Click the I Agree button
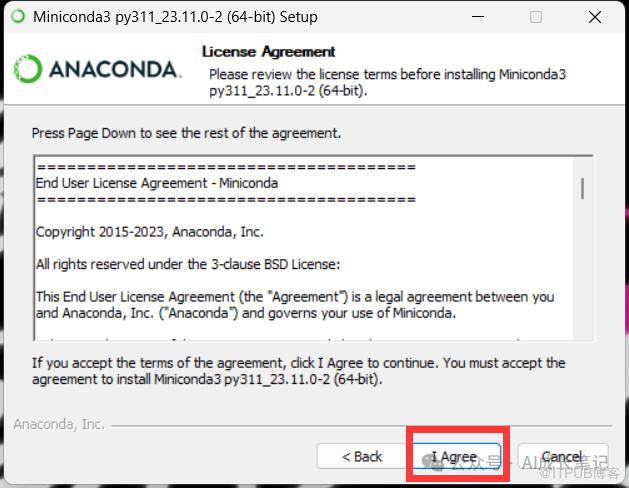 (x=457, y=456)
